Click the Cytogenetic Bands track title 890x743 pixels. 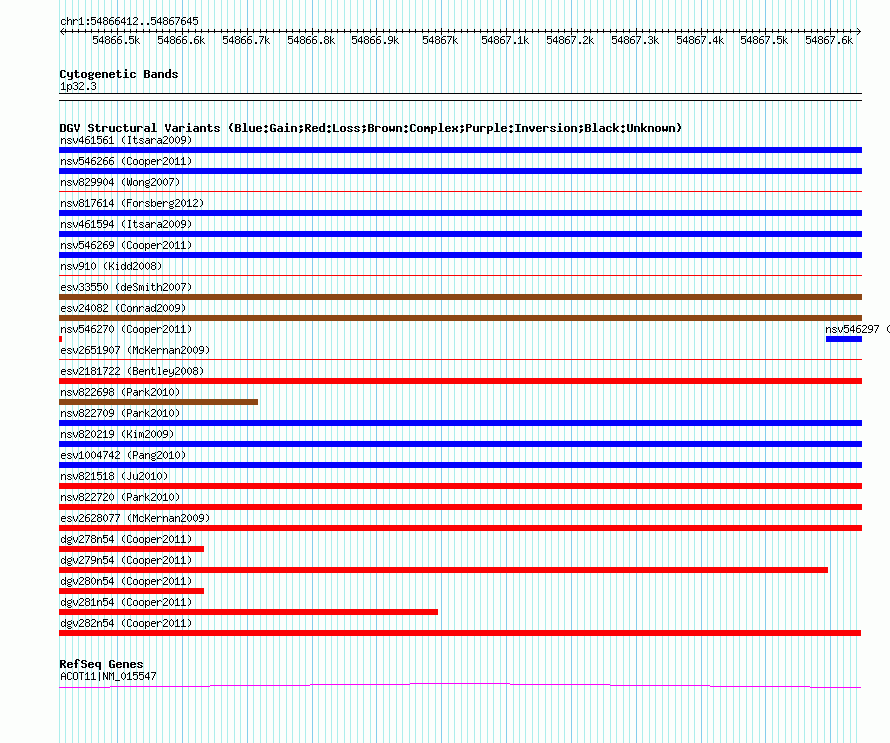coord(119,74)
